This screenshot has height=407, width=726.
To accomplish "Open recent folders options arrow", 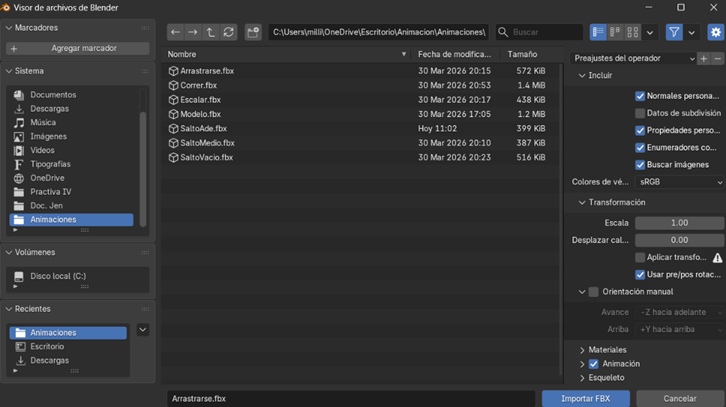I will pyautogui.click(x=143, y=330).
